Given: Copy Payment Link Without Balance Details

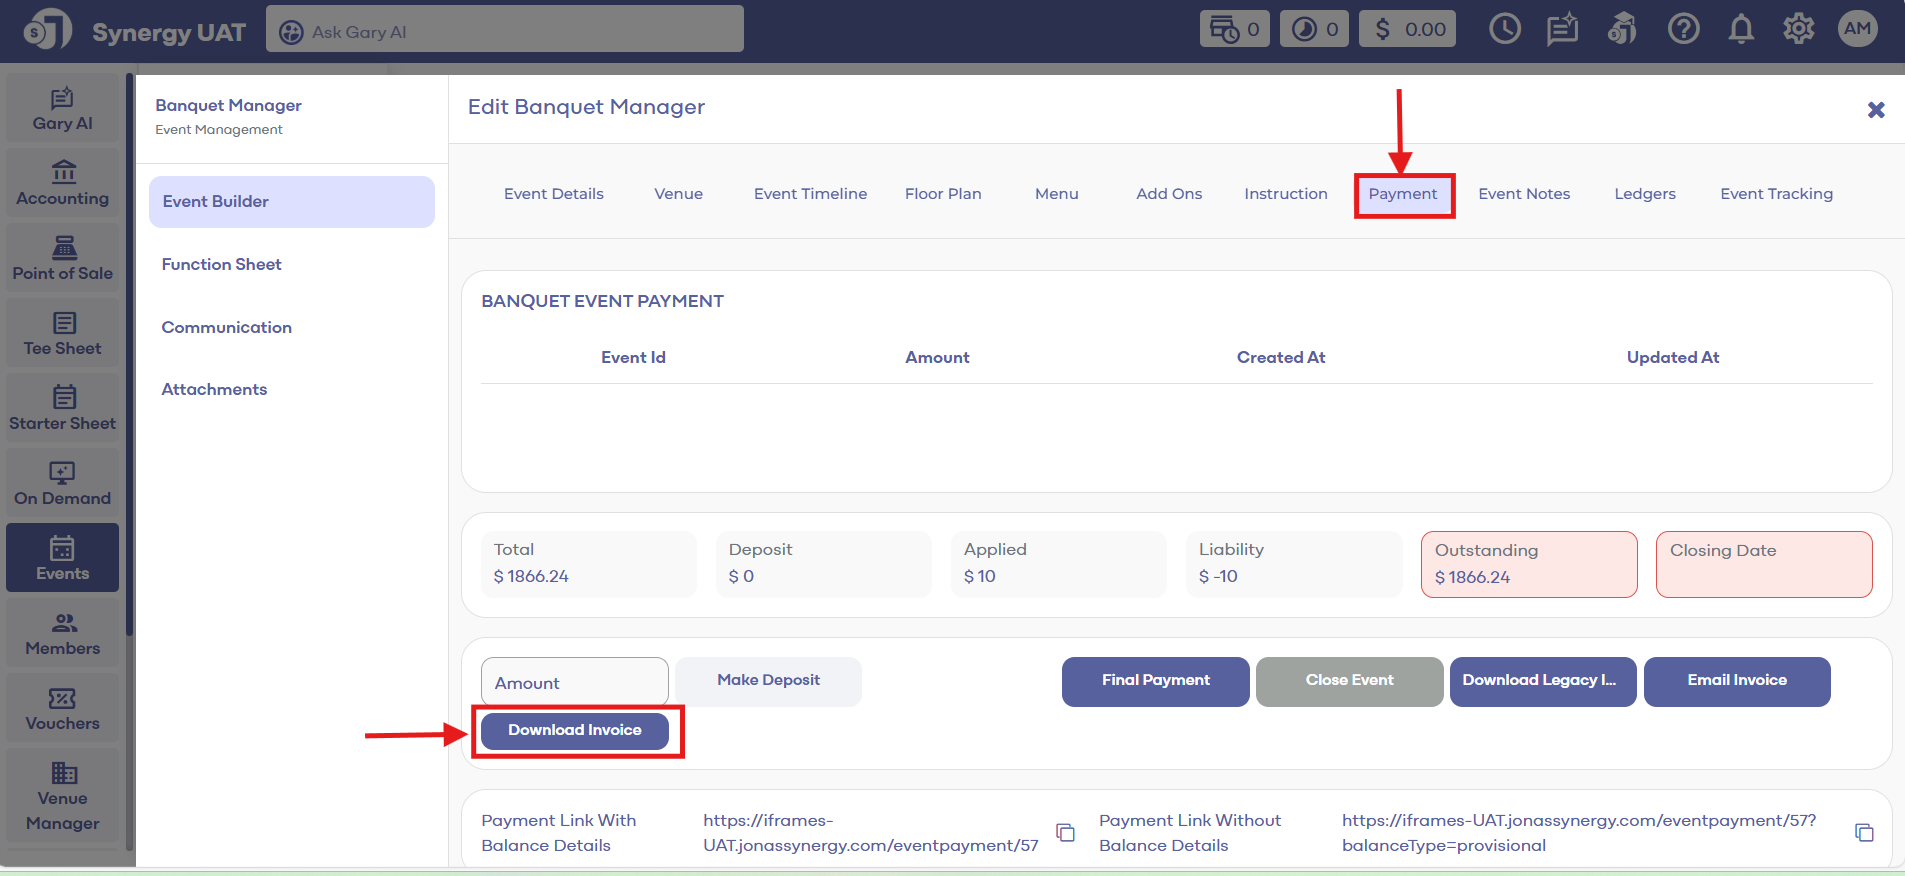Looking at the screenshot, I should point(1864,833).
